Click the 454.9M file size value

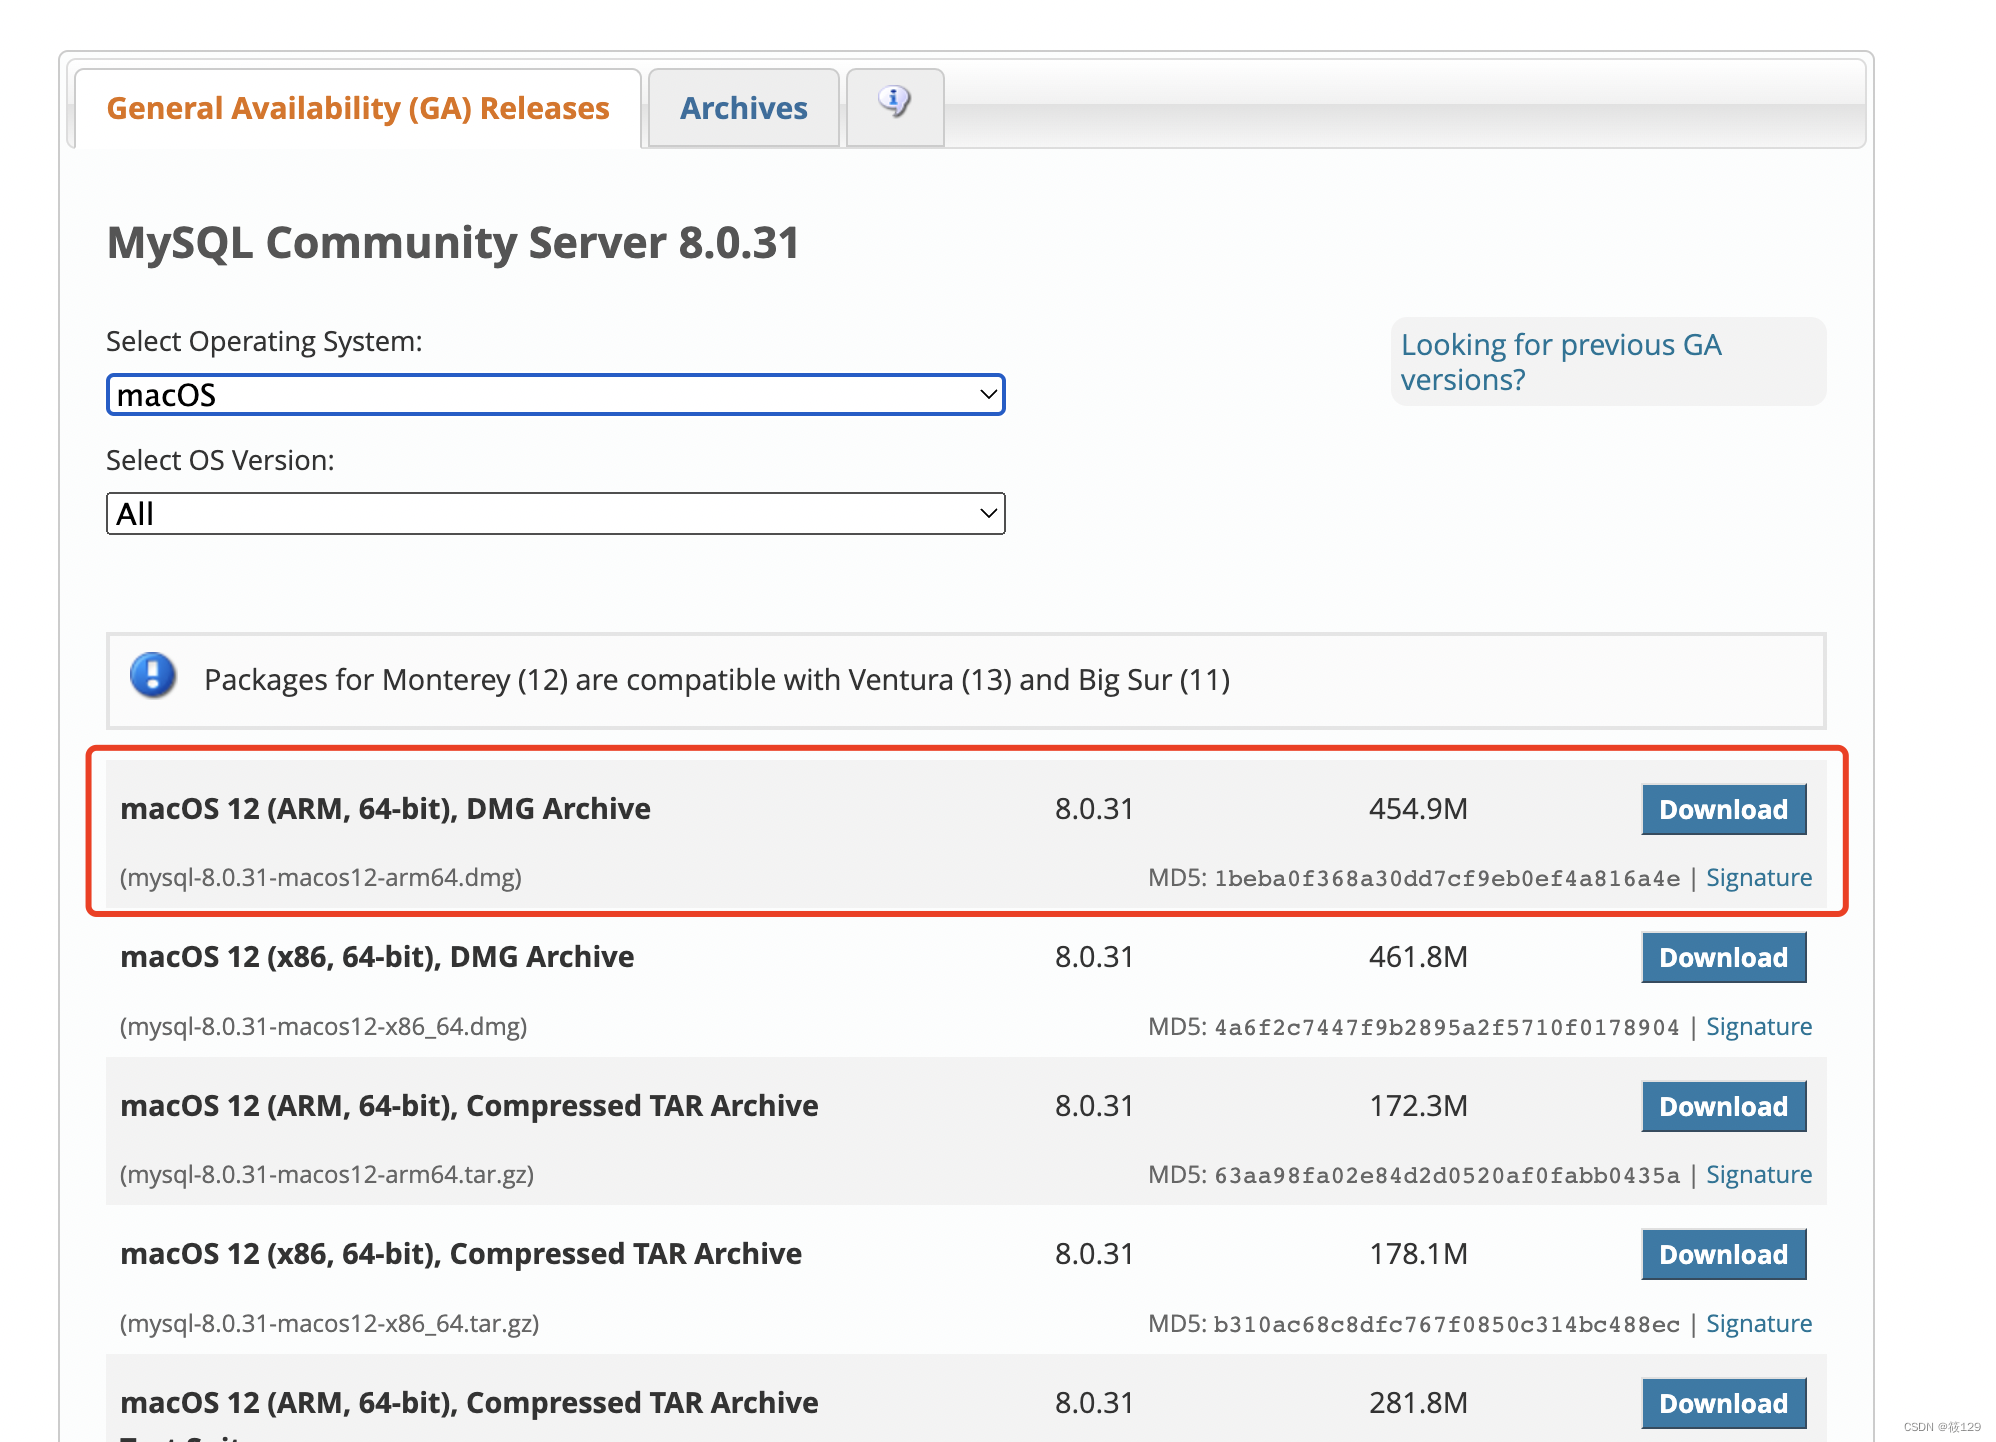coord(1418,809)
